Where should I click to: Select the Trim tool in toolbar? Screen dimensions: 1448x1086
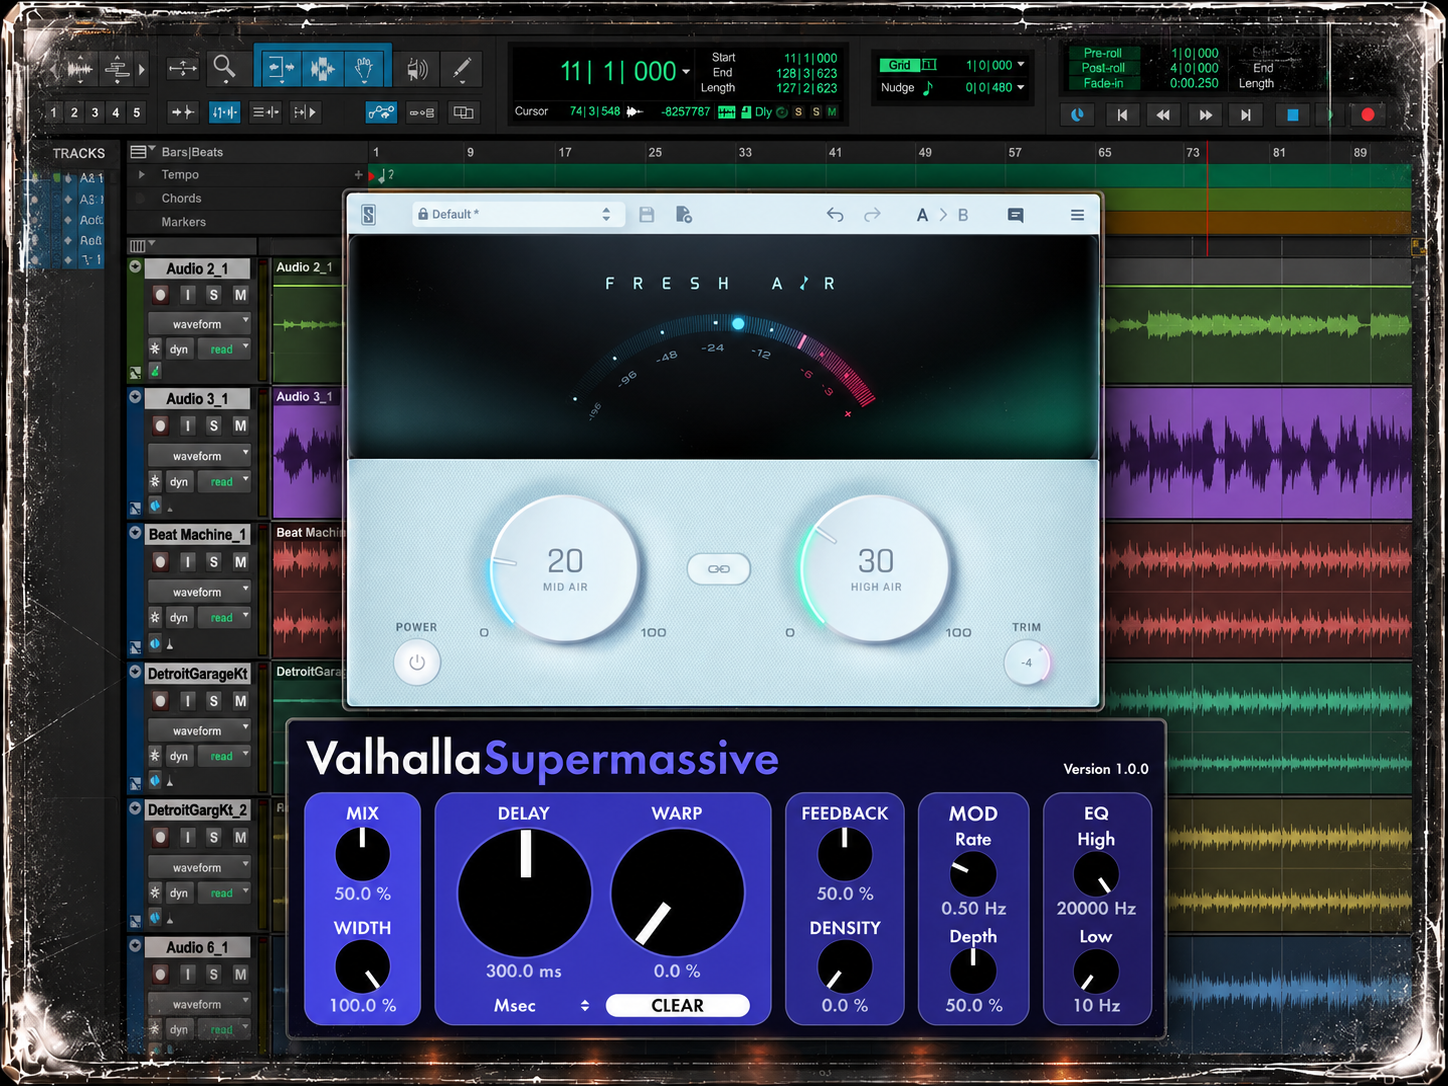pyautogui.click(x=279, y=68)
